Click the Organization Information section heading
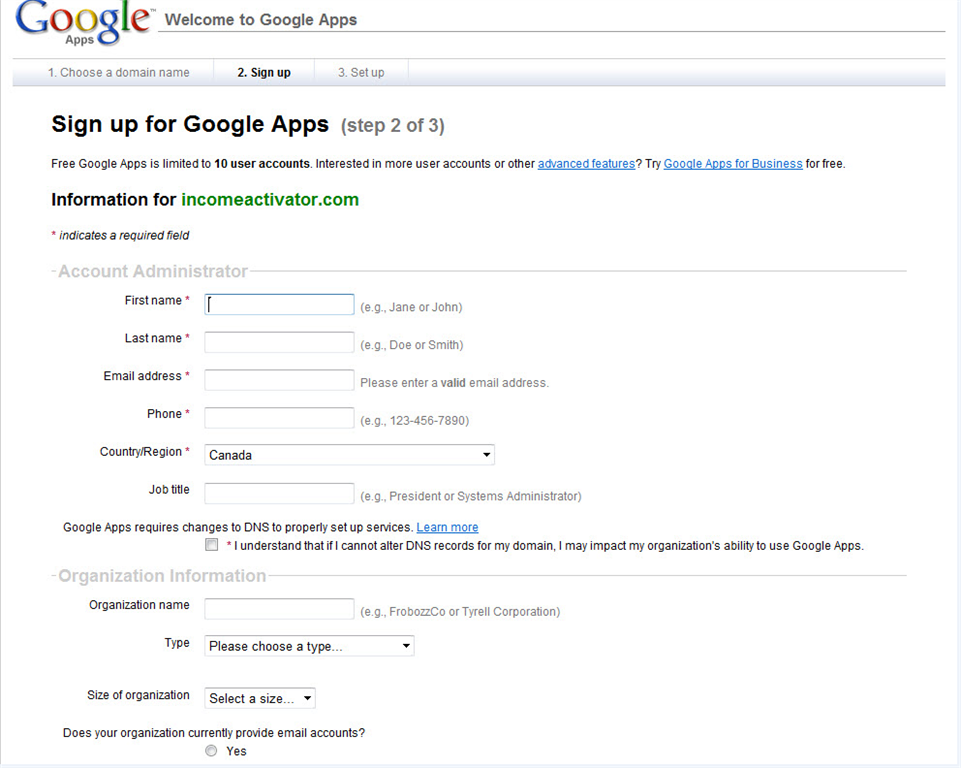 click(162, 576)
